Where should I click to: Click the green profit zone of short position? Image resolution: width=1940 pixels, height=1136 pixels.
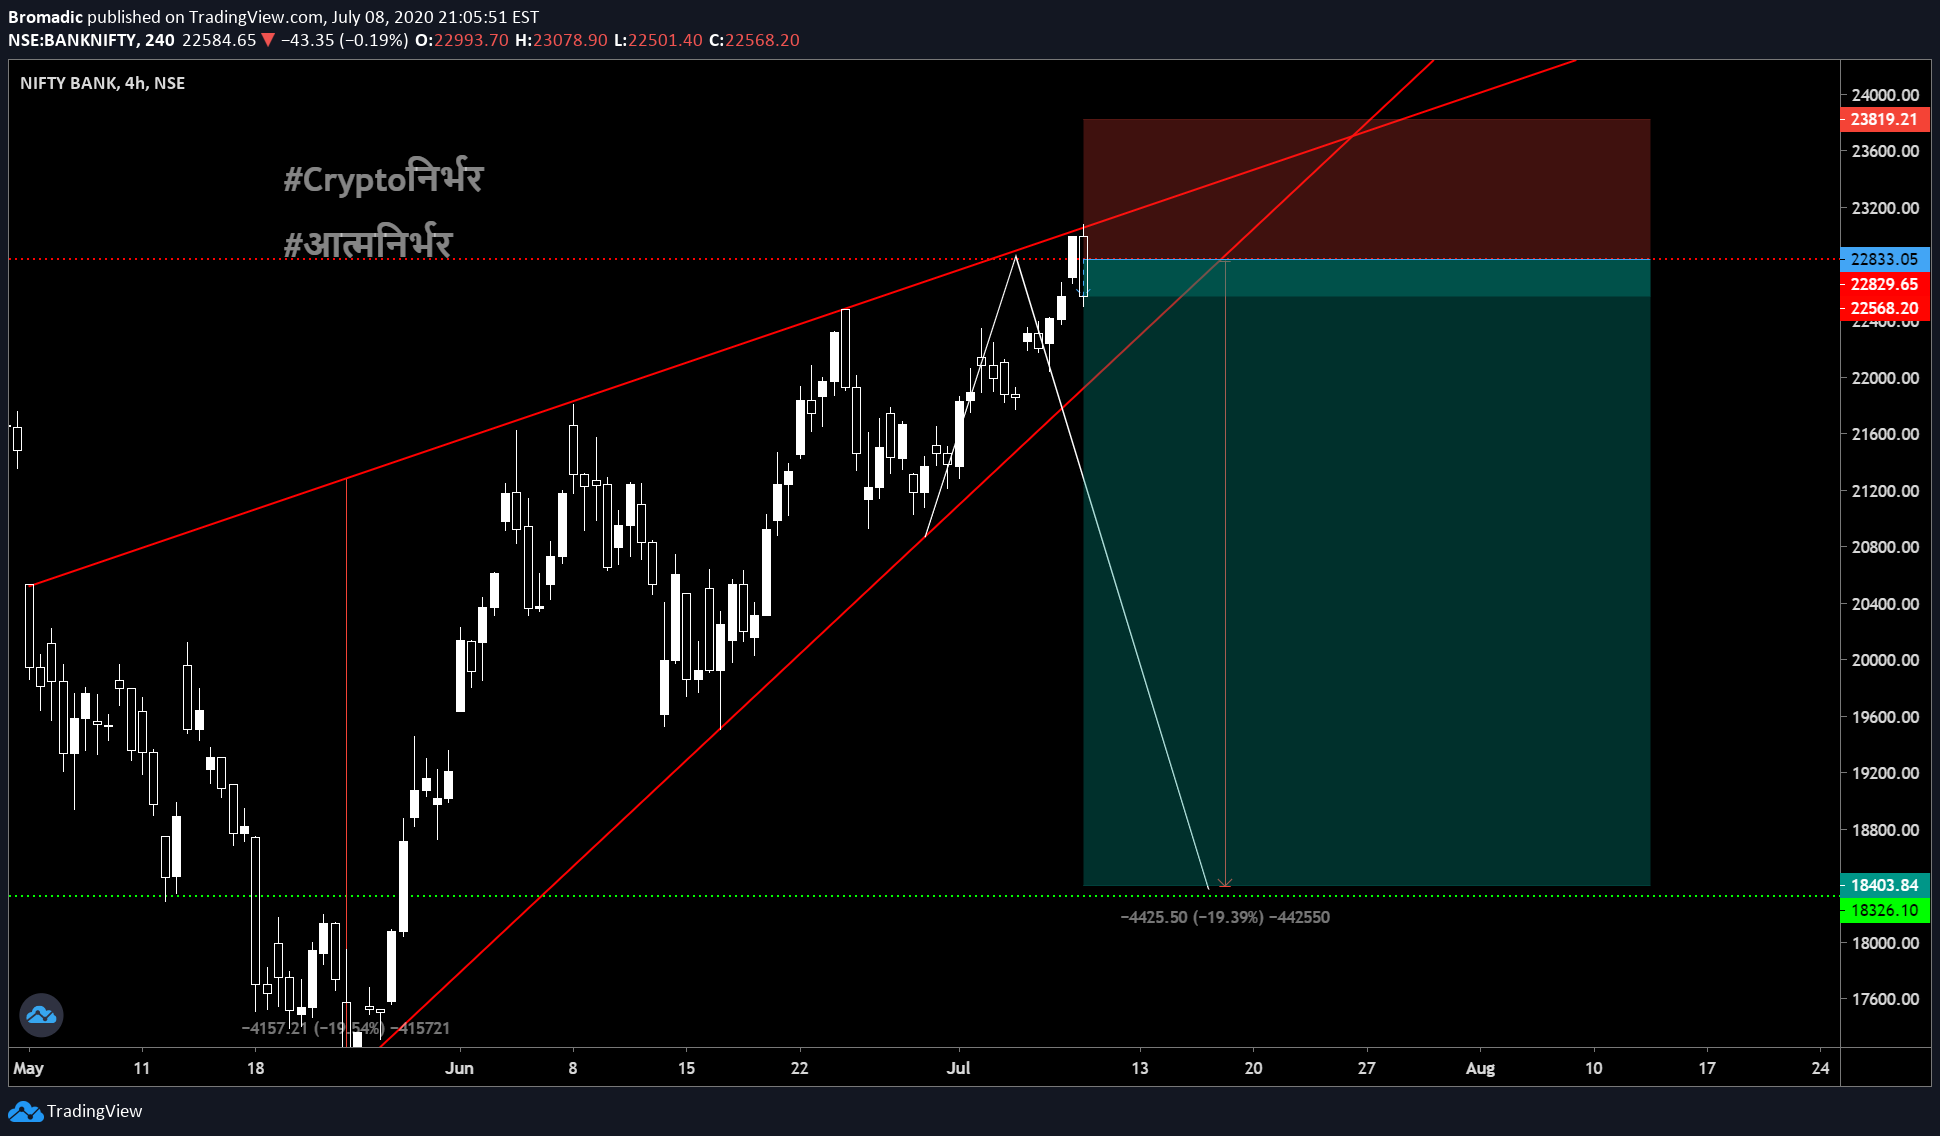pyautogui.click(x=1366, y=572)
